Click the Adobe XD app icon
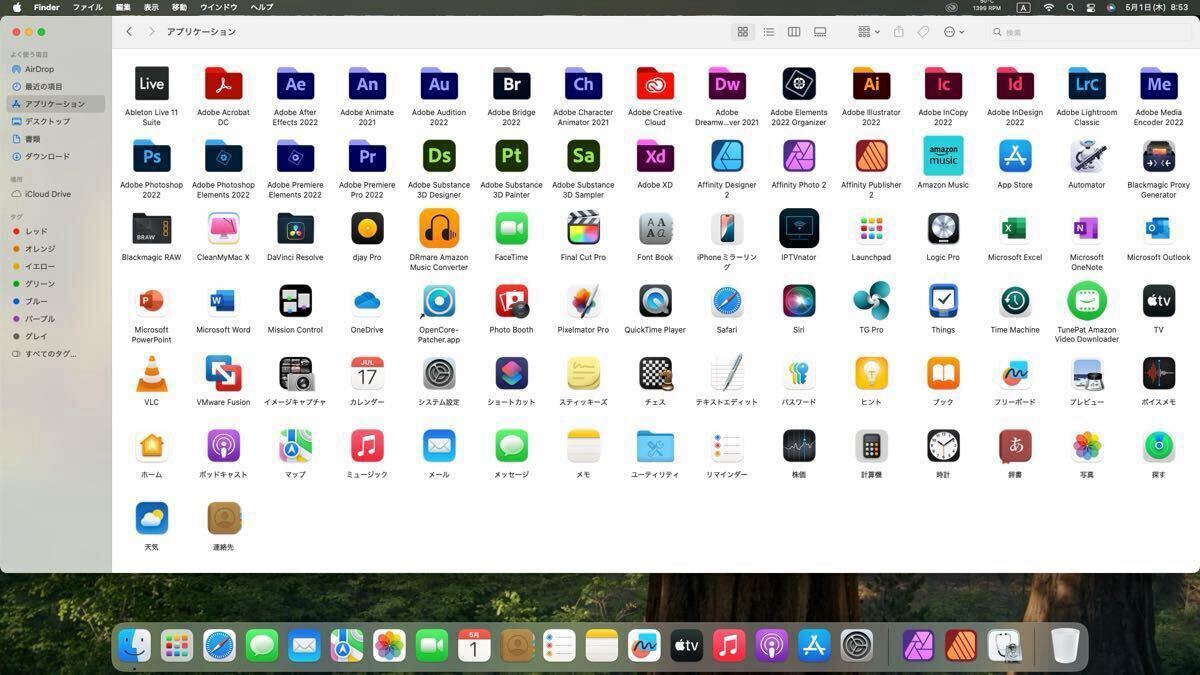This screenshot has height=675, width=1200. point(655,157)
